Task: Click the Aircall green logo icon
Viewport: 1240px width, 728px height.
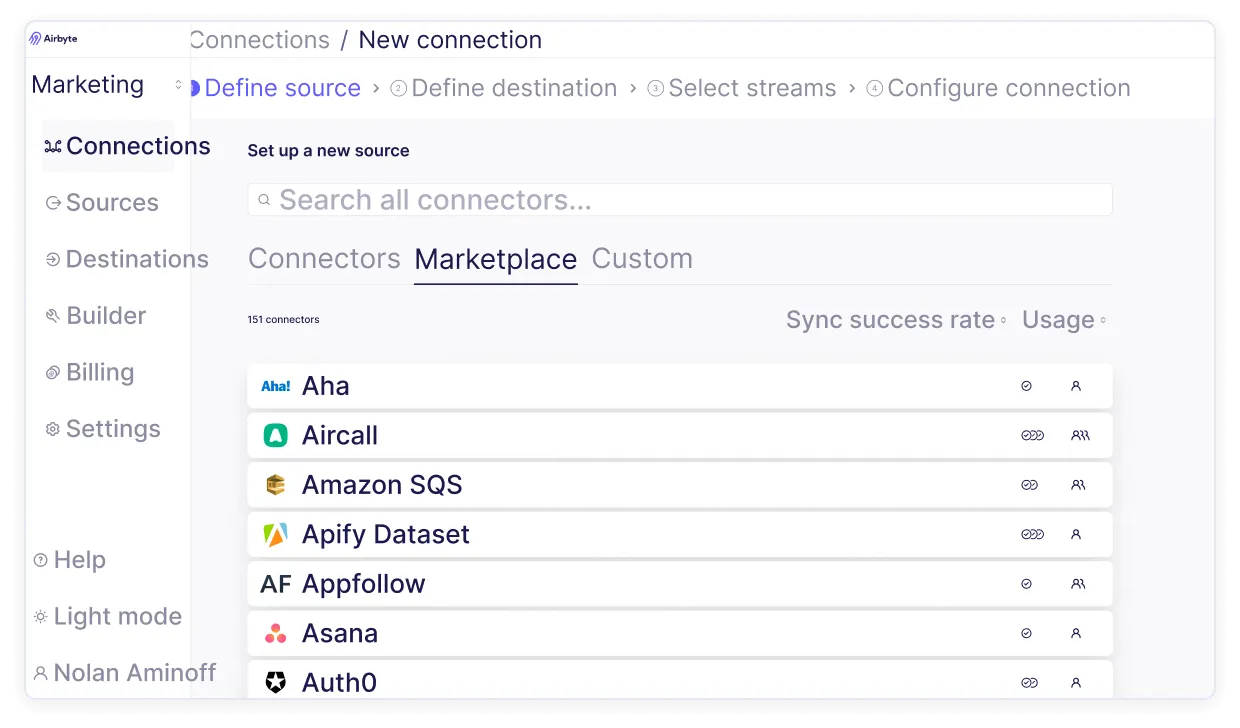Action: [276, 435]
